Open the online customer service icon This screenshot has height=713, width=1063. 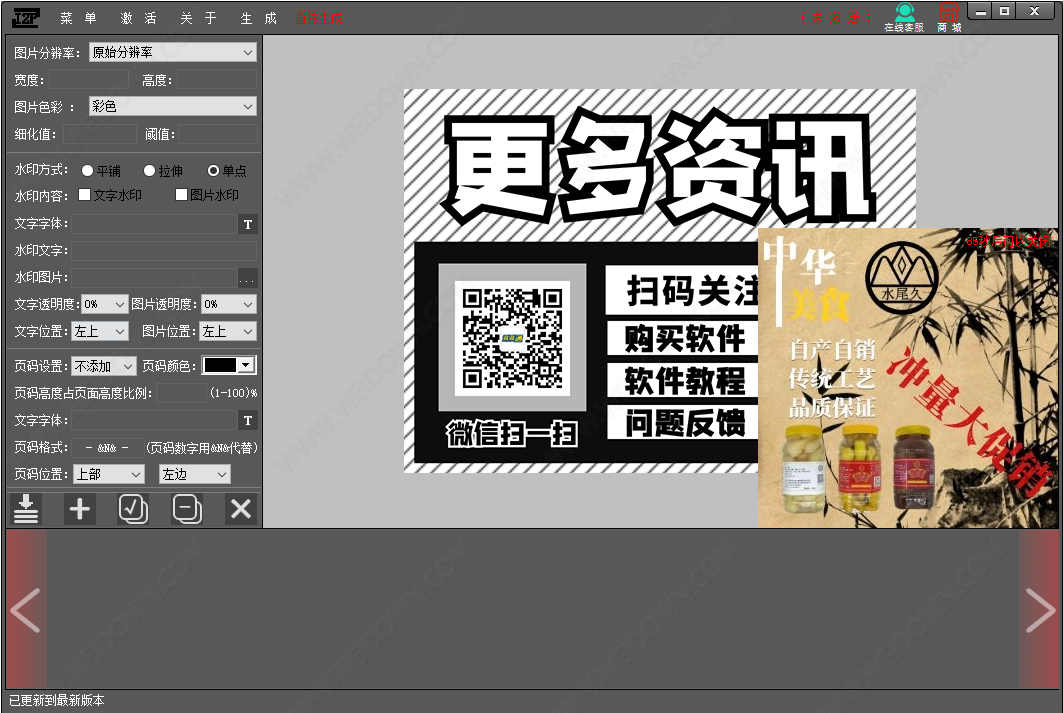click(x=904, y=17)
